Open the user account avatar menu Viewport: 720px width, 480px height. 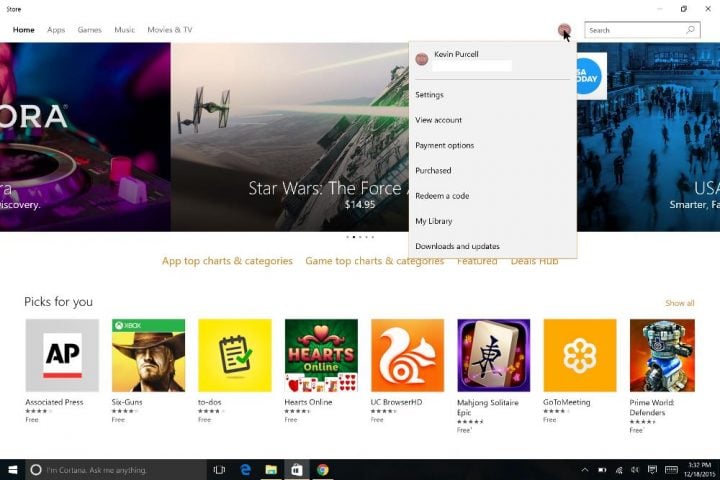564,30
